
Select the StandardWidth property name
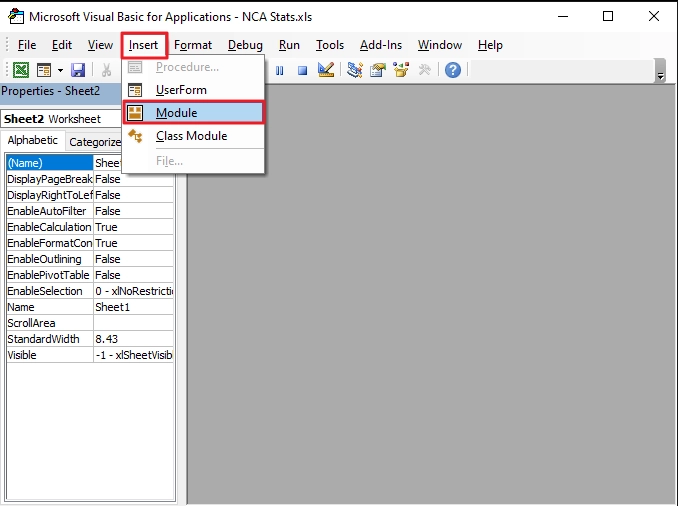pyautogui.click(x=49, y=339)
